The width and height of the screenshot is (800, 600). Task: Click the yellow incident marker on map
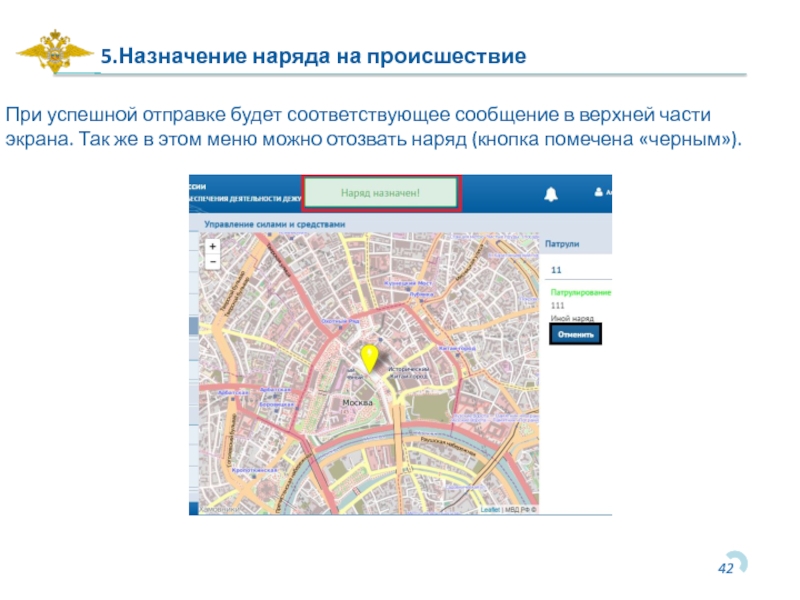[x=368, y=356]
